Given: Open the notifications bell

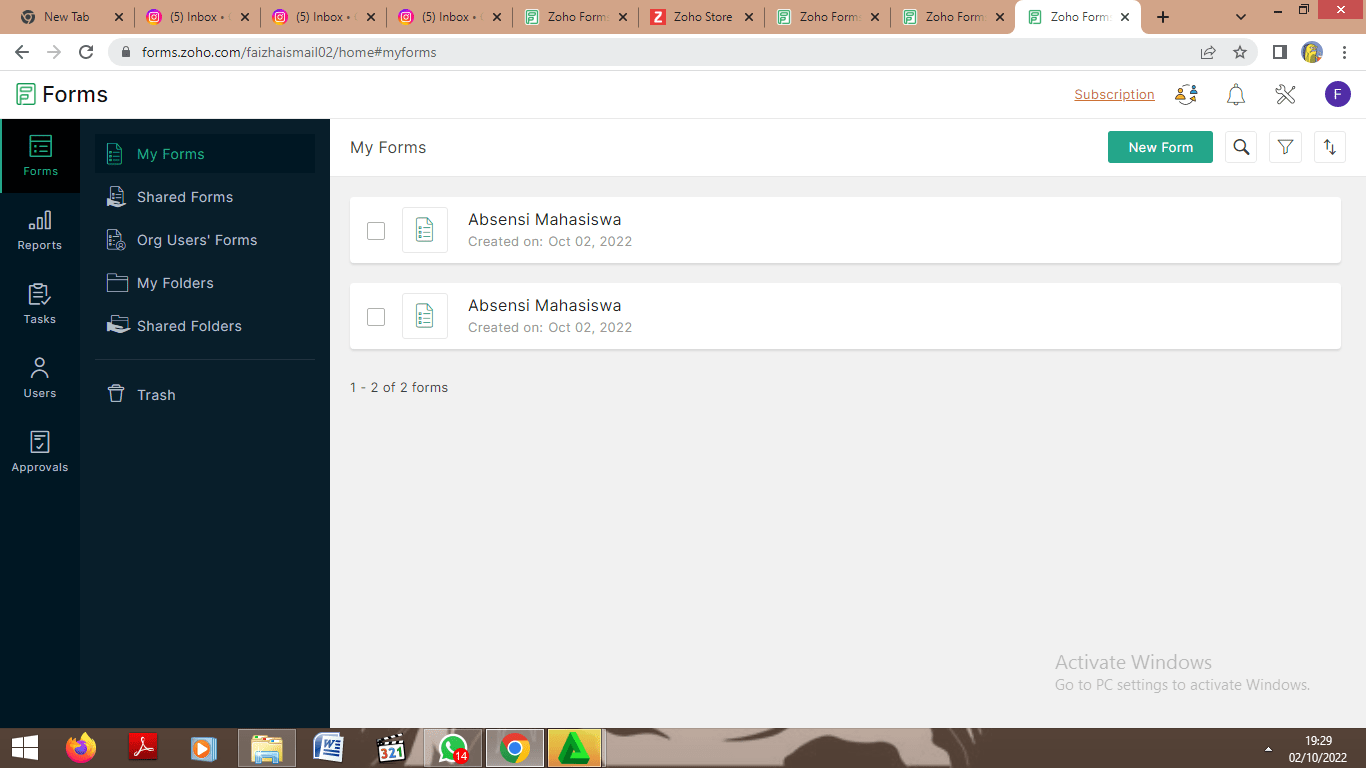Looking at the screenshot, I should (x=1236, y=95).
